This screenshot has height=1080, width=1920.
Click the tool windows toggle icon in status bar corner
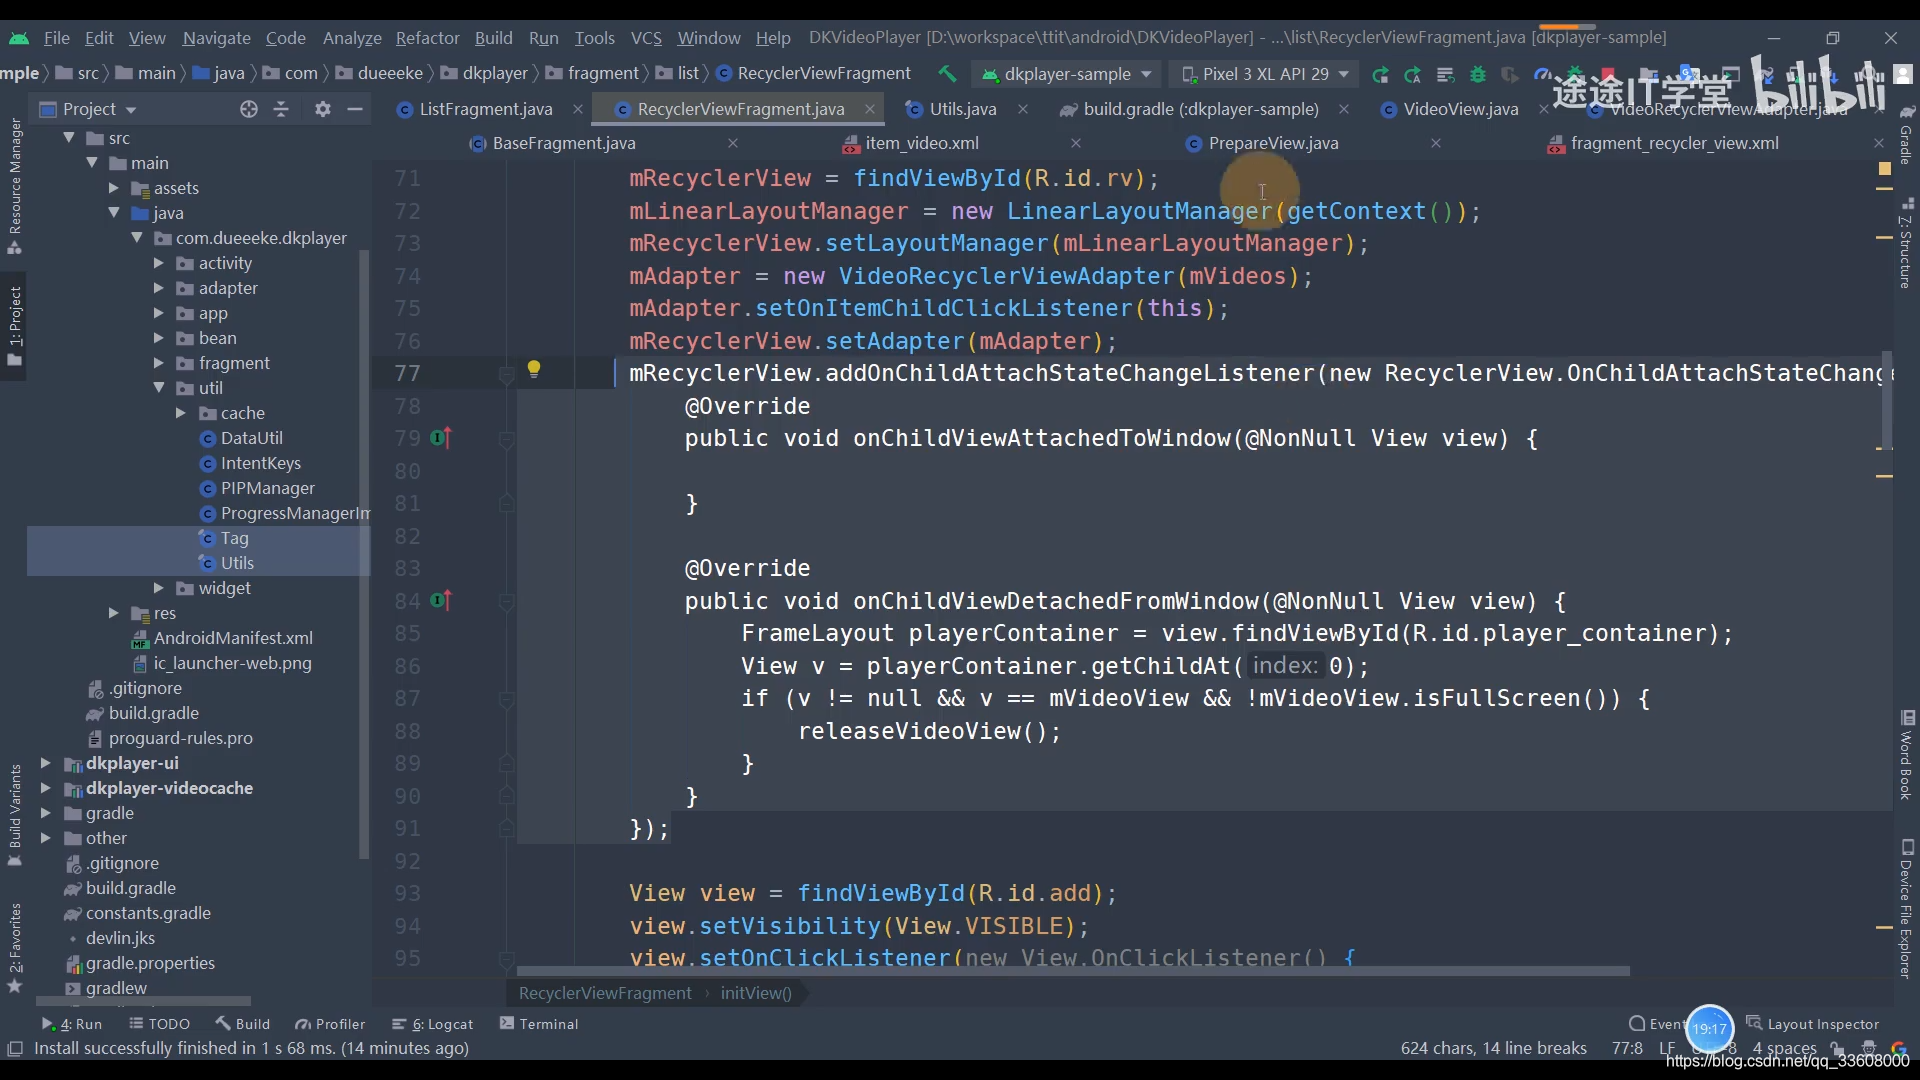click(15, 1048)
